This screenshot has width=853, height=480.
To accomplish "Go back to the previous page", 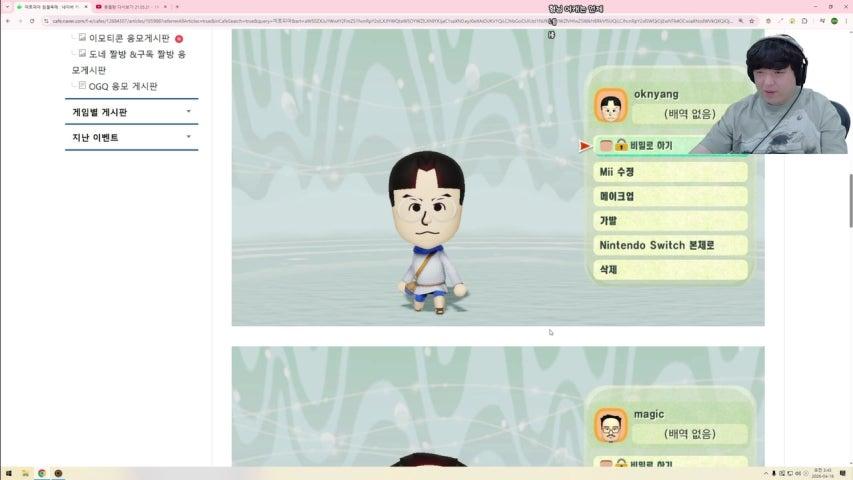I will pos(8,21).
